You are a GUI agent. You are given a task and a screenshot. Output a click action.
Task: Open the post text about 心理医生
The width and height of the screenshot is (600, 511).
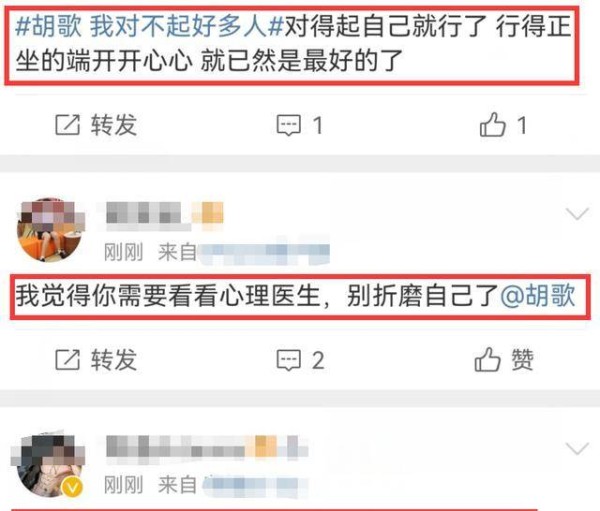pyautogui.click(x=295, y=295)
